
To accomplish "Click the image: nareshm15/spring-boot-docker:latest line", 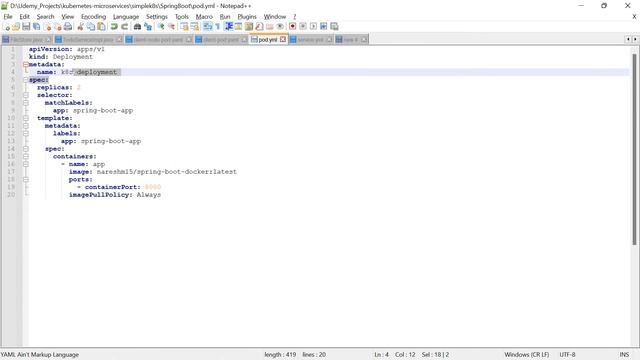I will (153, 172).
